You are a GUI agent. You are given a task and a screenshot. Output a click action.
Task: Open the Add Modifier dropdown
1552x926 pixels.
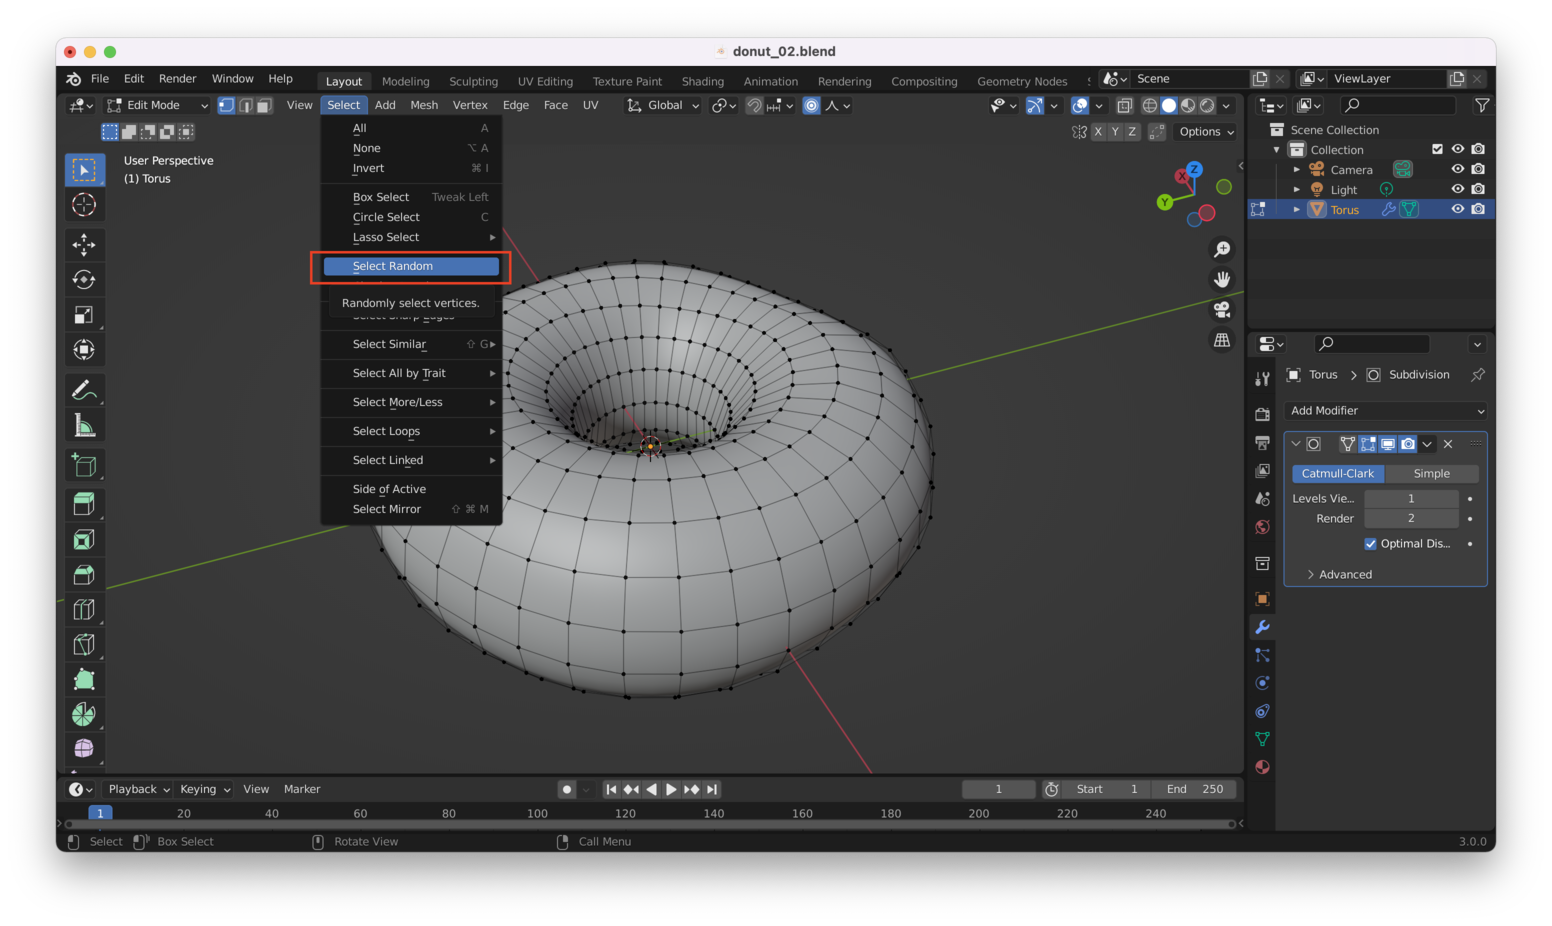[1386, 411]
